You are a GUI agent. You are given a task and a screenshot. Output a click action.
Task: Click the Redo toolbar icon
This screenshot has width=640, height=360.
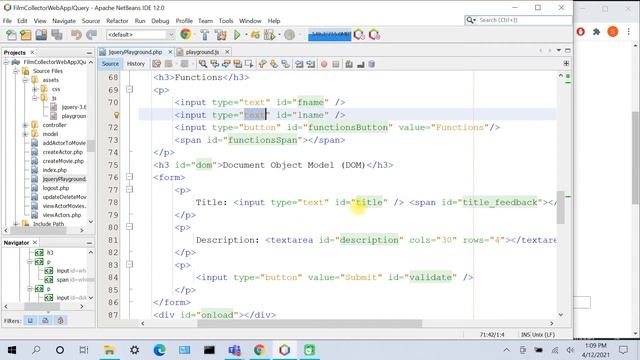(91, 35)
